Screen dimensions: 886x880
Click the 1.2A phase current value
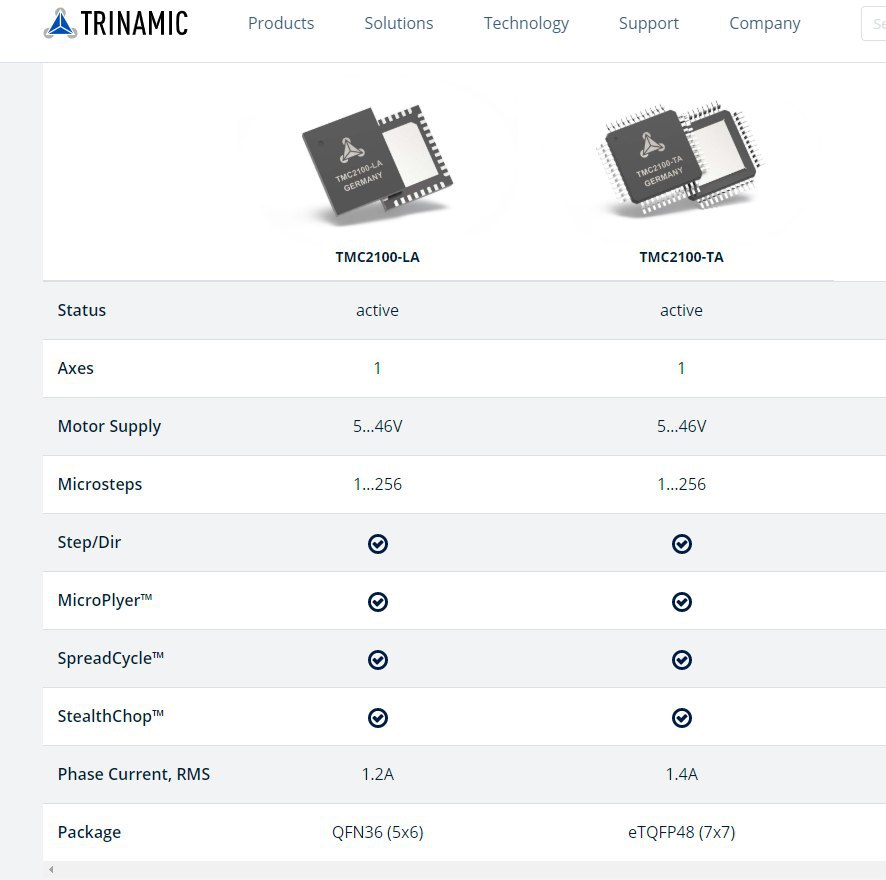tap(377, 774)
